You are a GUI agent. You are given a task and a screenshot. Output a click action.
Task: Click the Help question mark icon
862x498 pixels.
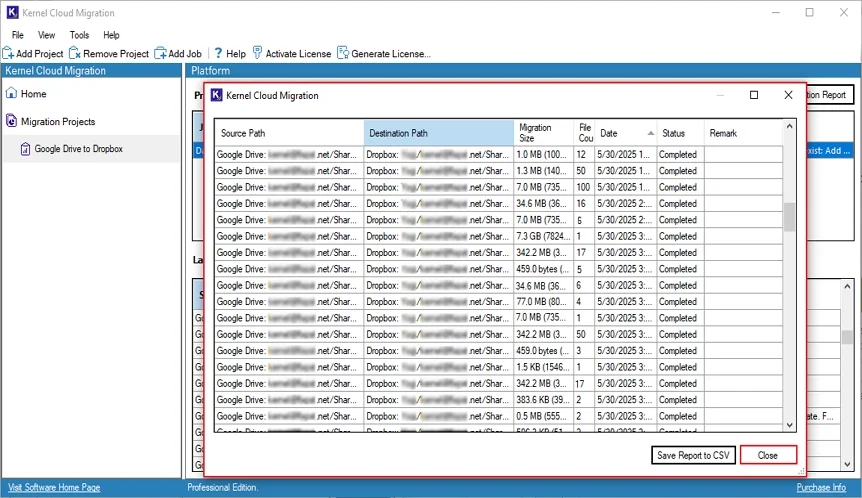point(218,53)
